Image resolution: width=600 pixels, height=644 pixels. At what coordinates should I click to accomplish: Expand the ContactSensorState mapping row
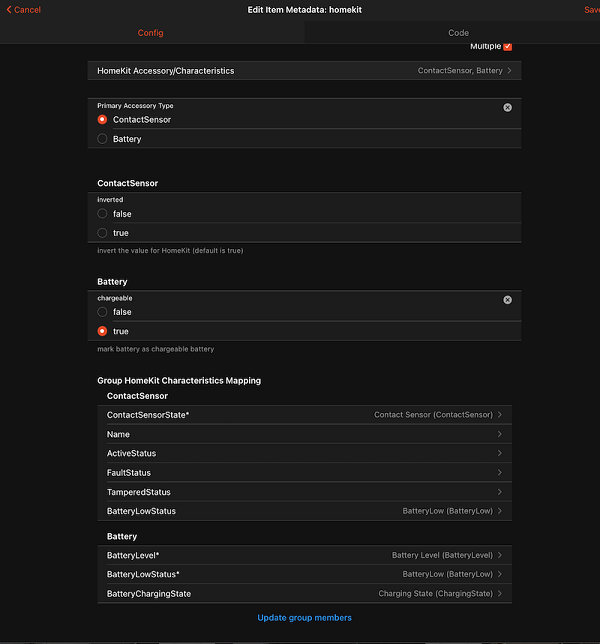click(304, 415)
